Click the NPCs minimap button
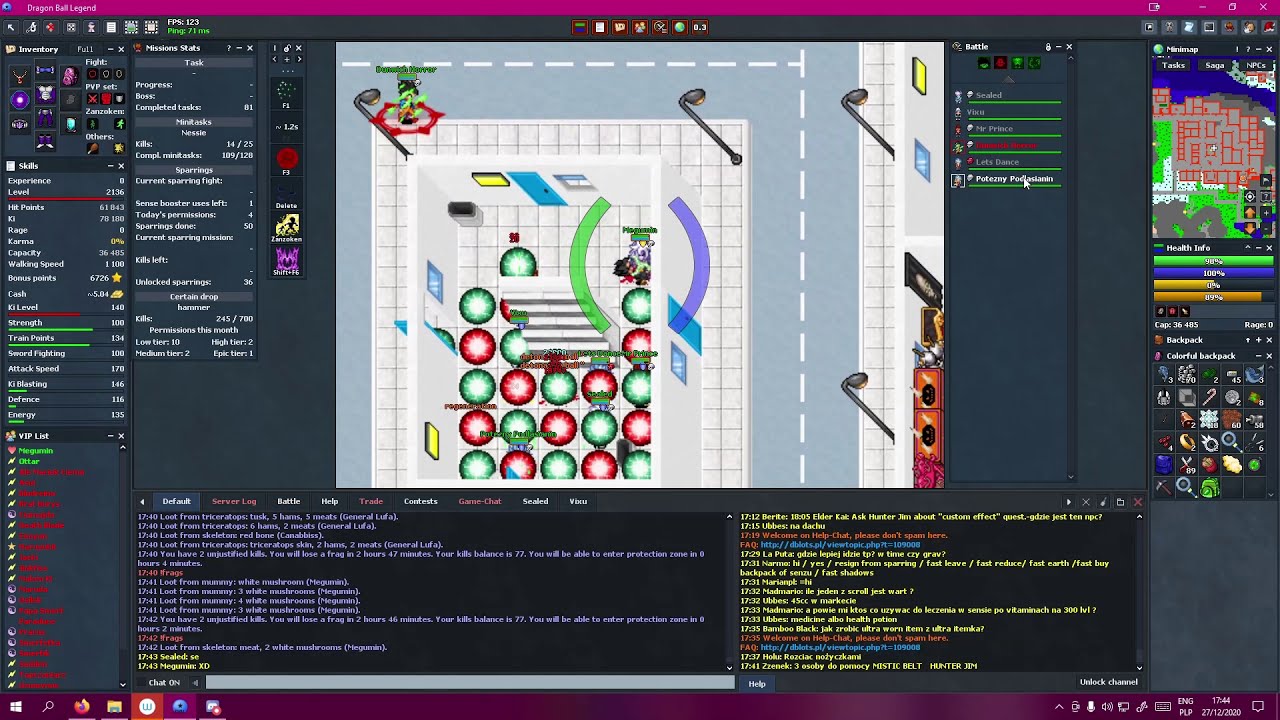 tap(1256, 66)
